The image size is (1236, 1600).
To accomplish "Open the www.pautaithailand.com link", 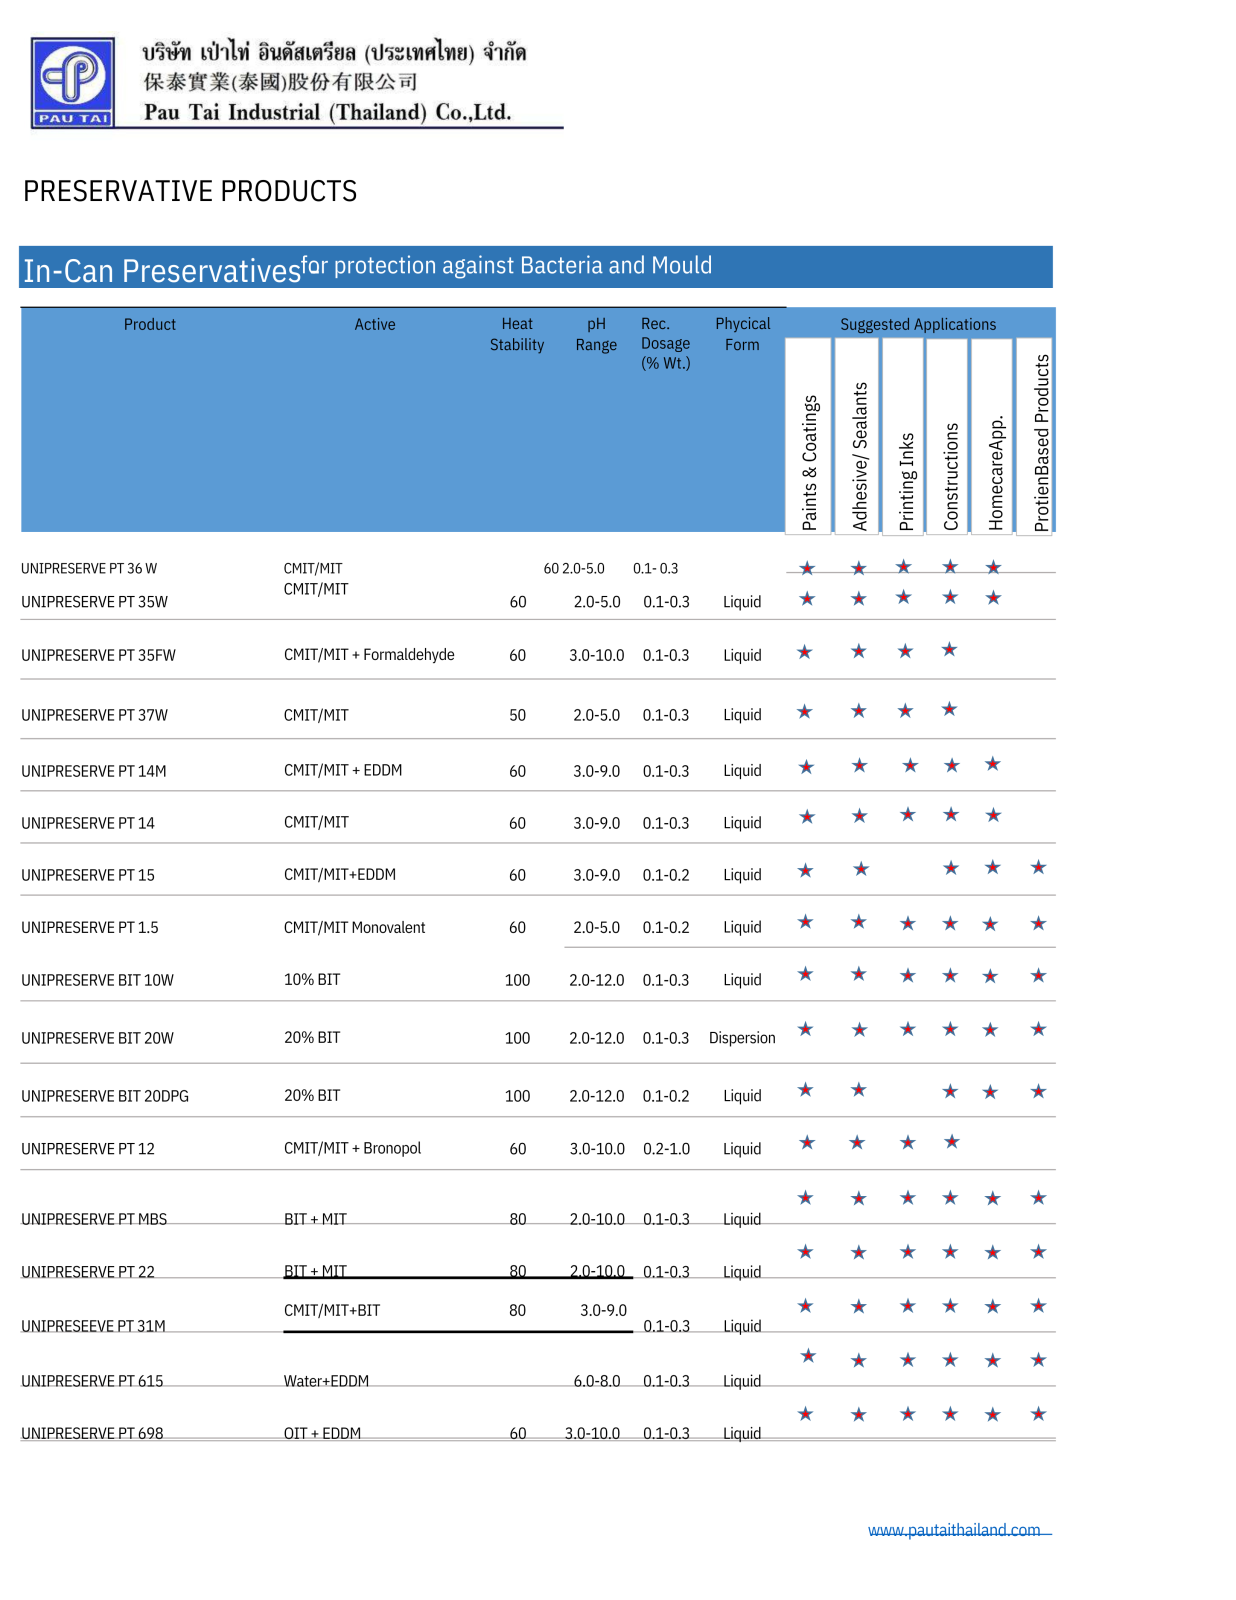I will pyautogui.click(x=954, y=1530).
